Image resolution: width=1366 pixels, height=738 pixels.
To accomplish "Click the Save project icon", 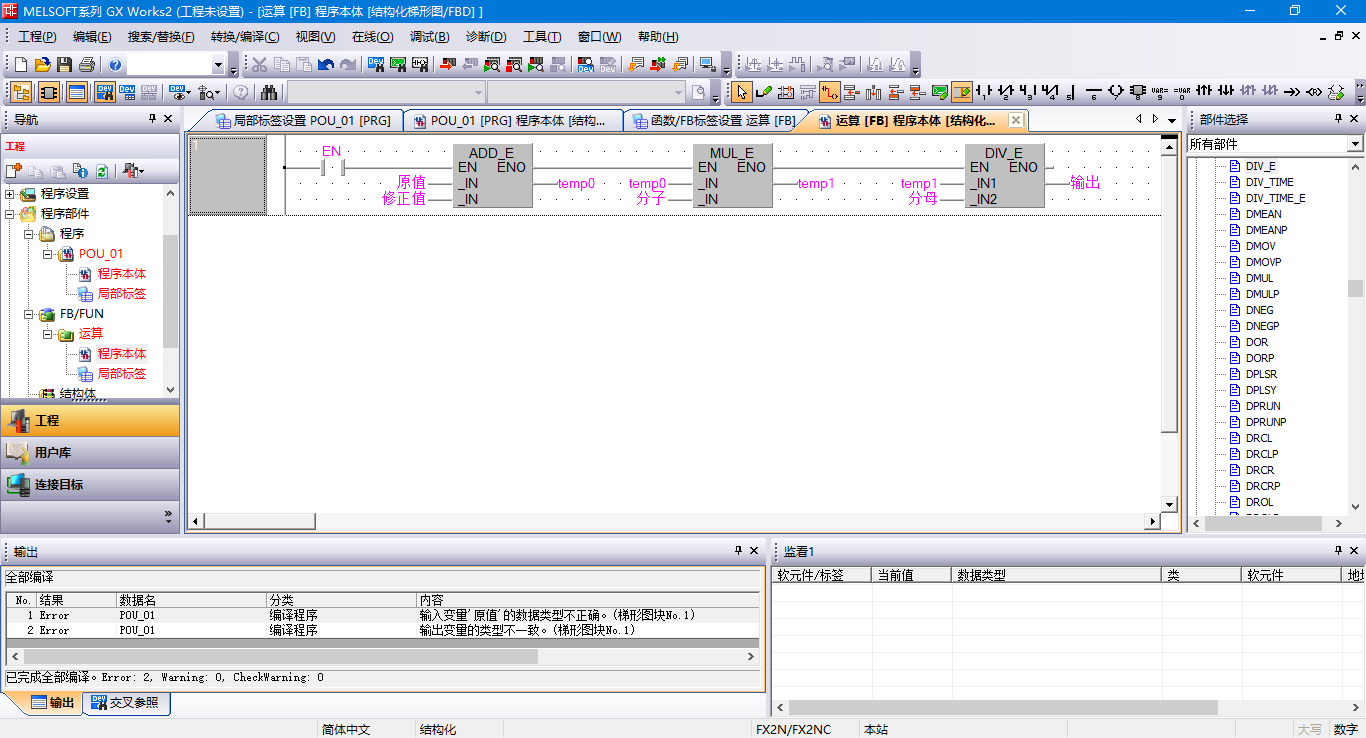I will click(x=64, y=65).
